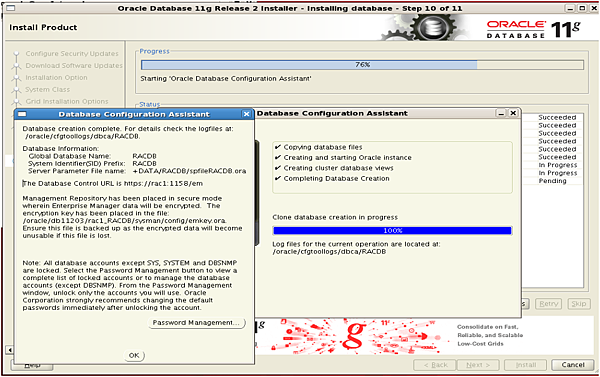The height and width of the screenshot is (377, 600).
Task: Select Configure Security Updates step
Action: click(x=72, y=54)
